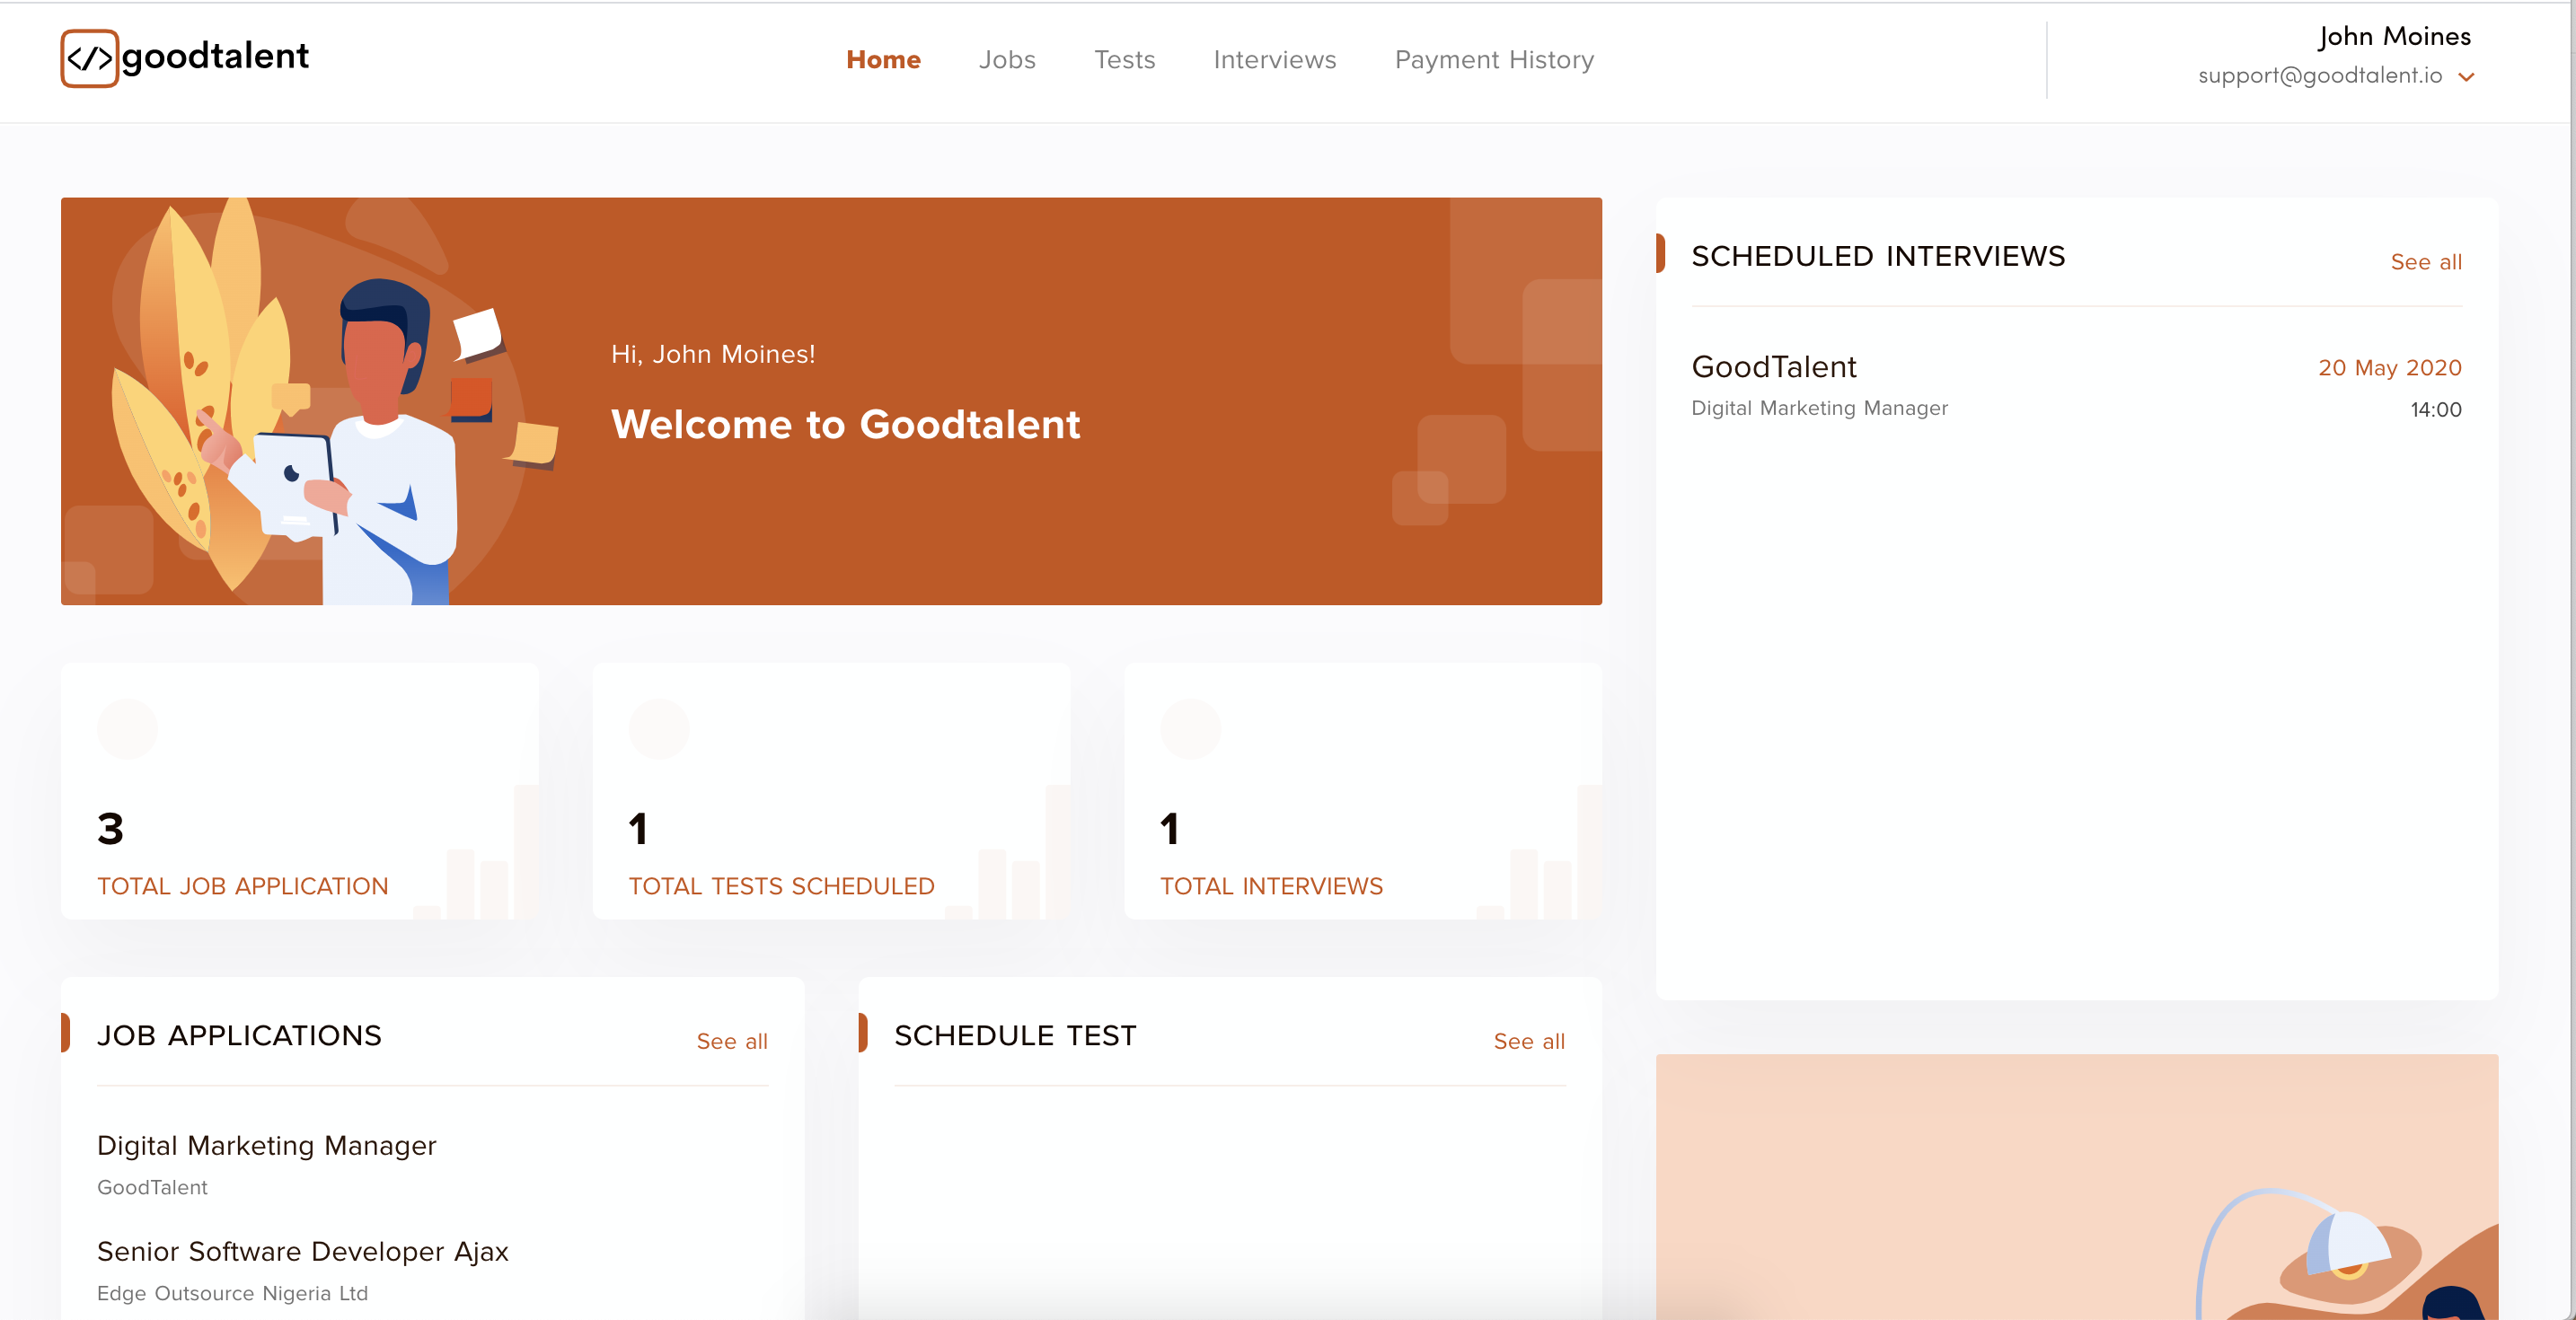The height and width of the screenshot is (1320, 2576).
Task: Select the Home navigation item
Action: coord(883,60)
